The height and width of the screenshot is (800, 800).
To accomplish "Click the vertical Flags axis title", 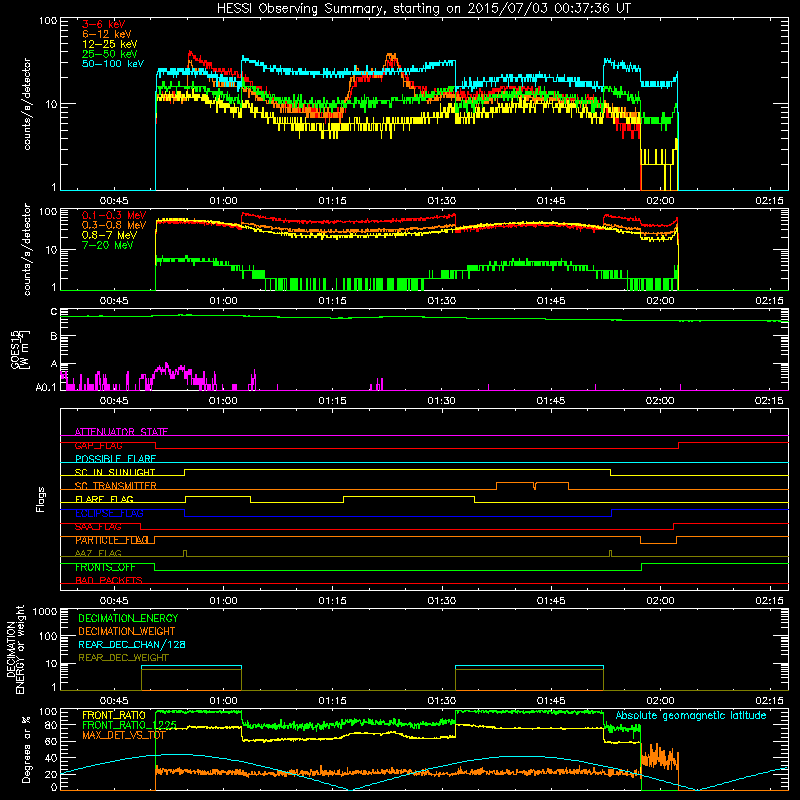I will click(41, 499).
